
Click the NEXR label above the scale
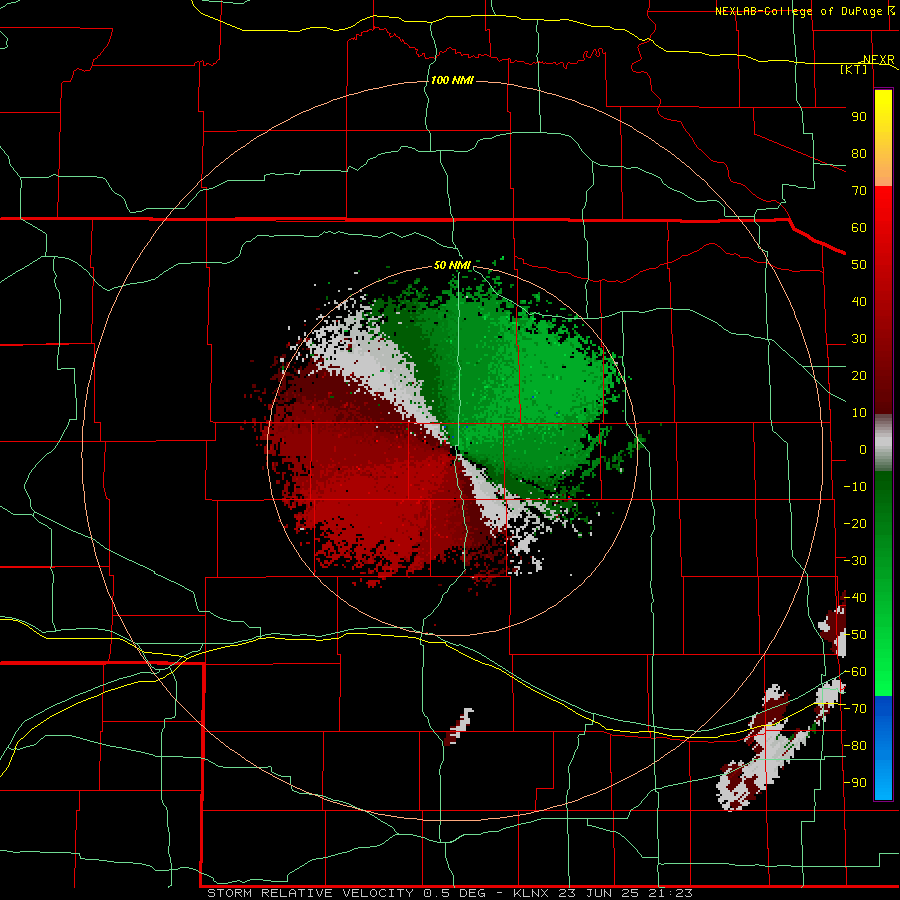(x=878, y=60)
